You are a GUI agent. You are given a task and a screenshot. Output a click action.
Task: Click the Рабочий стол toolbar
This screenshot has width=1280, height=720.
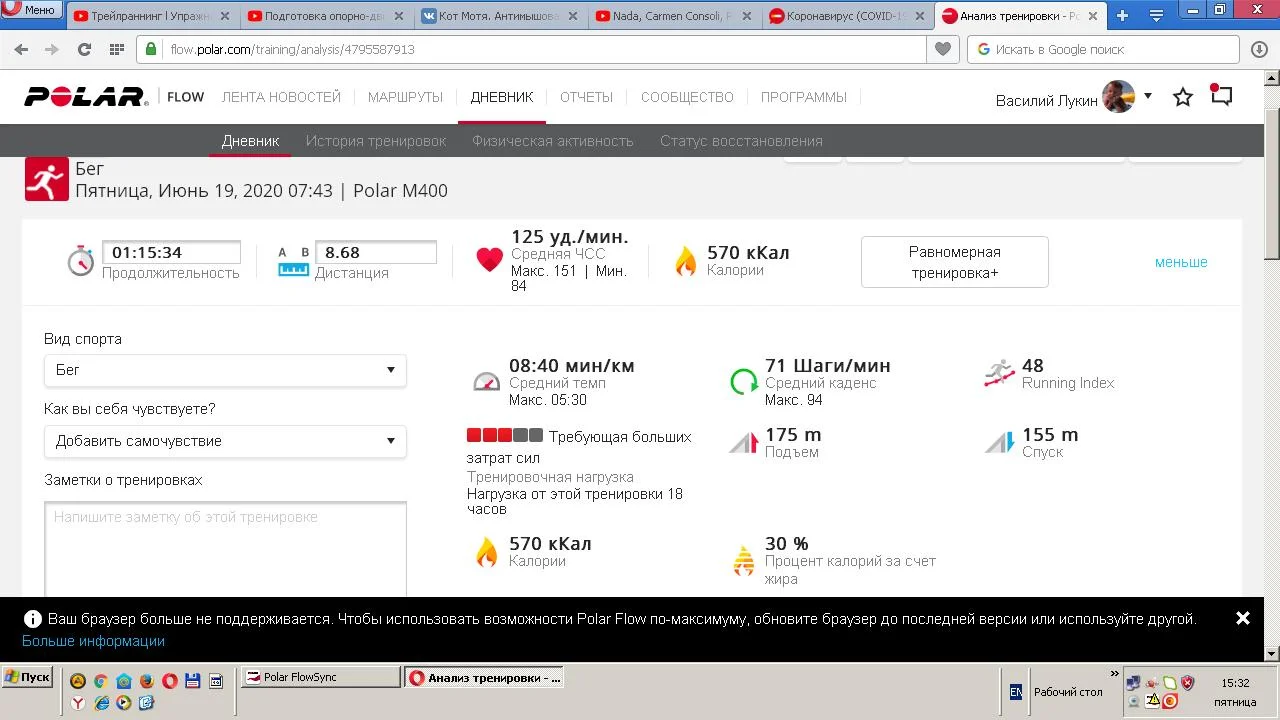coord(1068,692)
